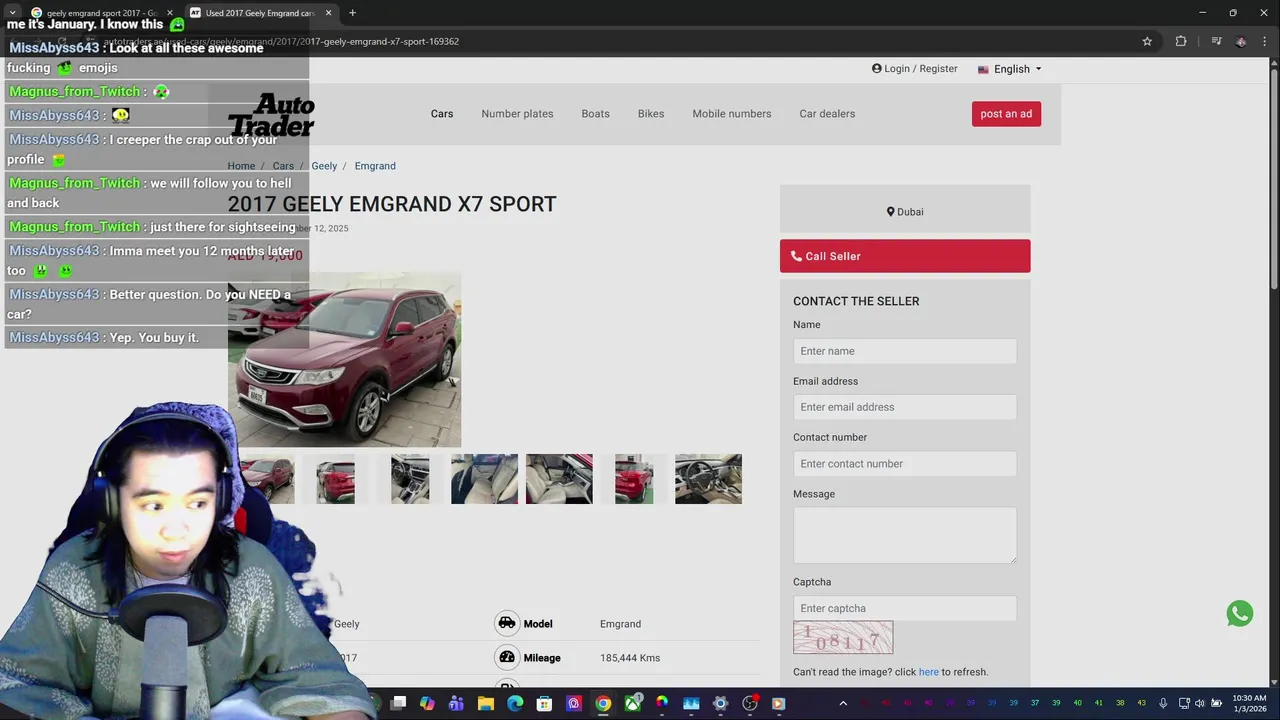Open the tab search dropdown arrow

point(12,13)
